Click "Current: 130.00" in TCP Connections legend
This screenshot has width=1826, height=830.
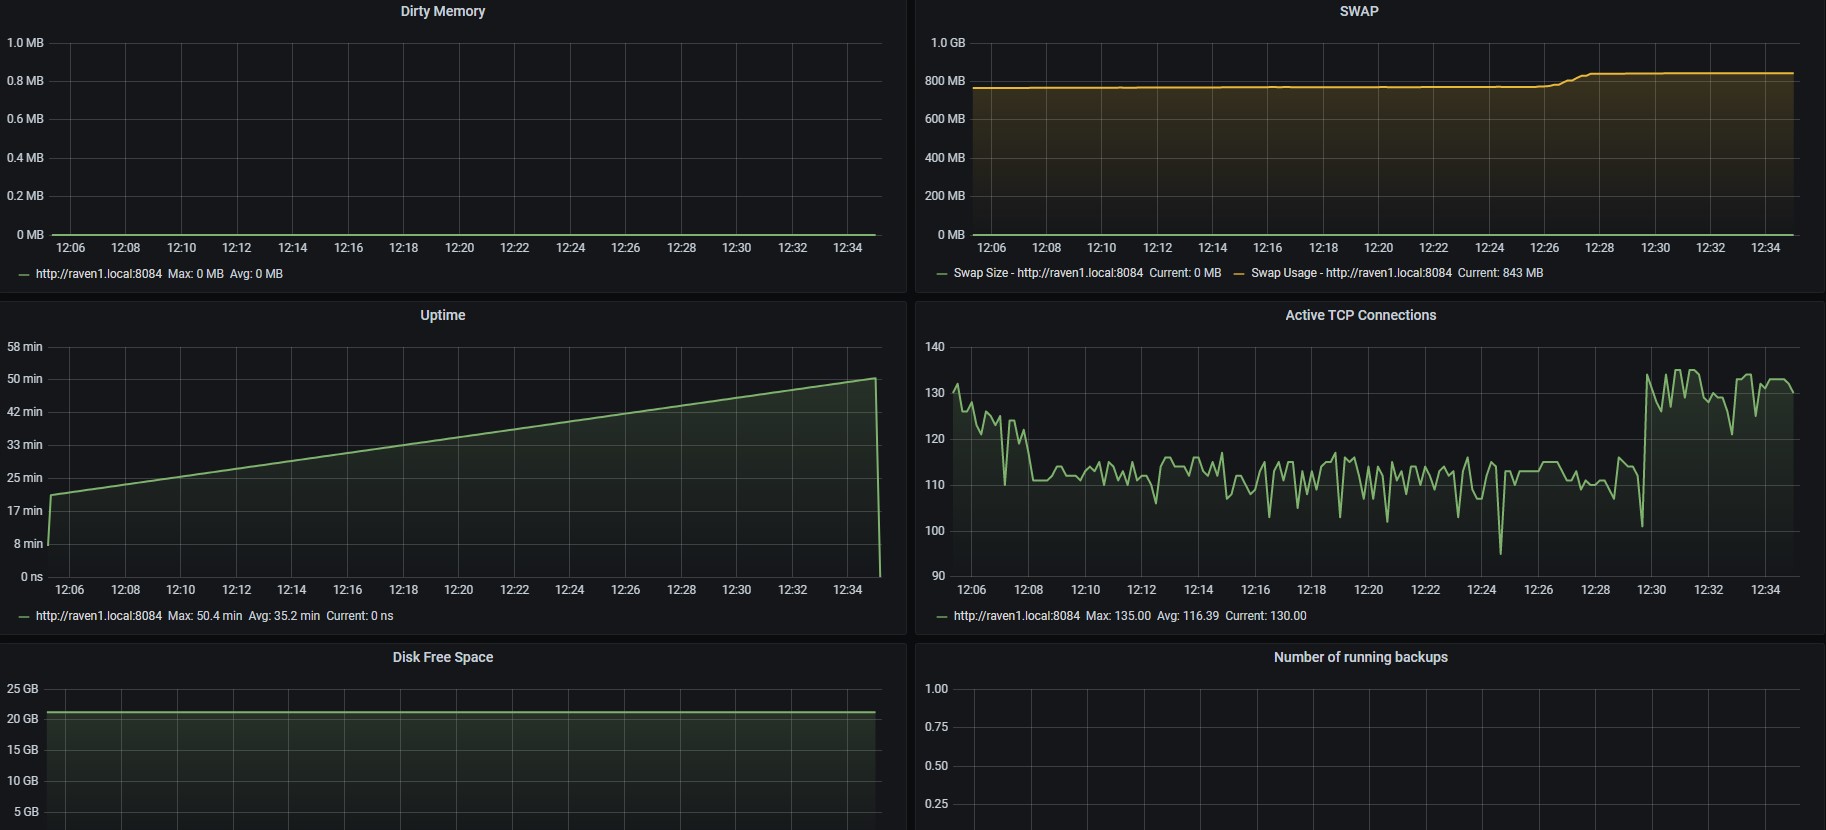pyautogui.click(x=1266, y=616)
